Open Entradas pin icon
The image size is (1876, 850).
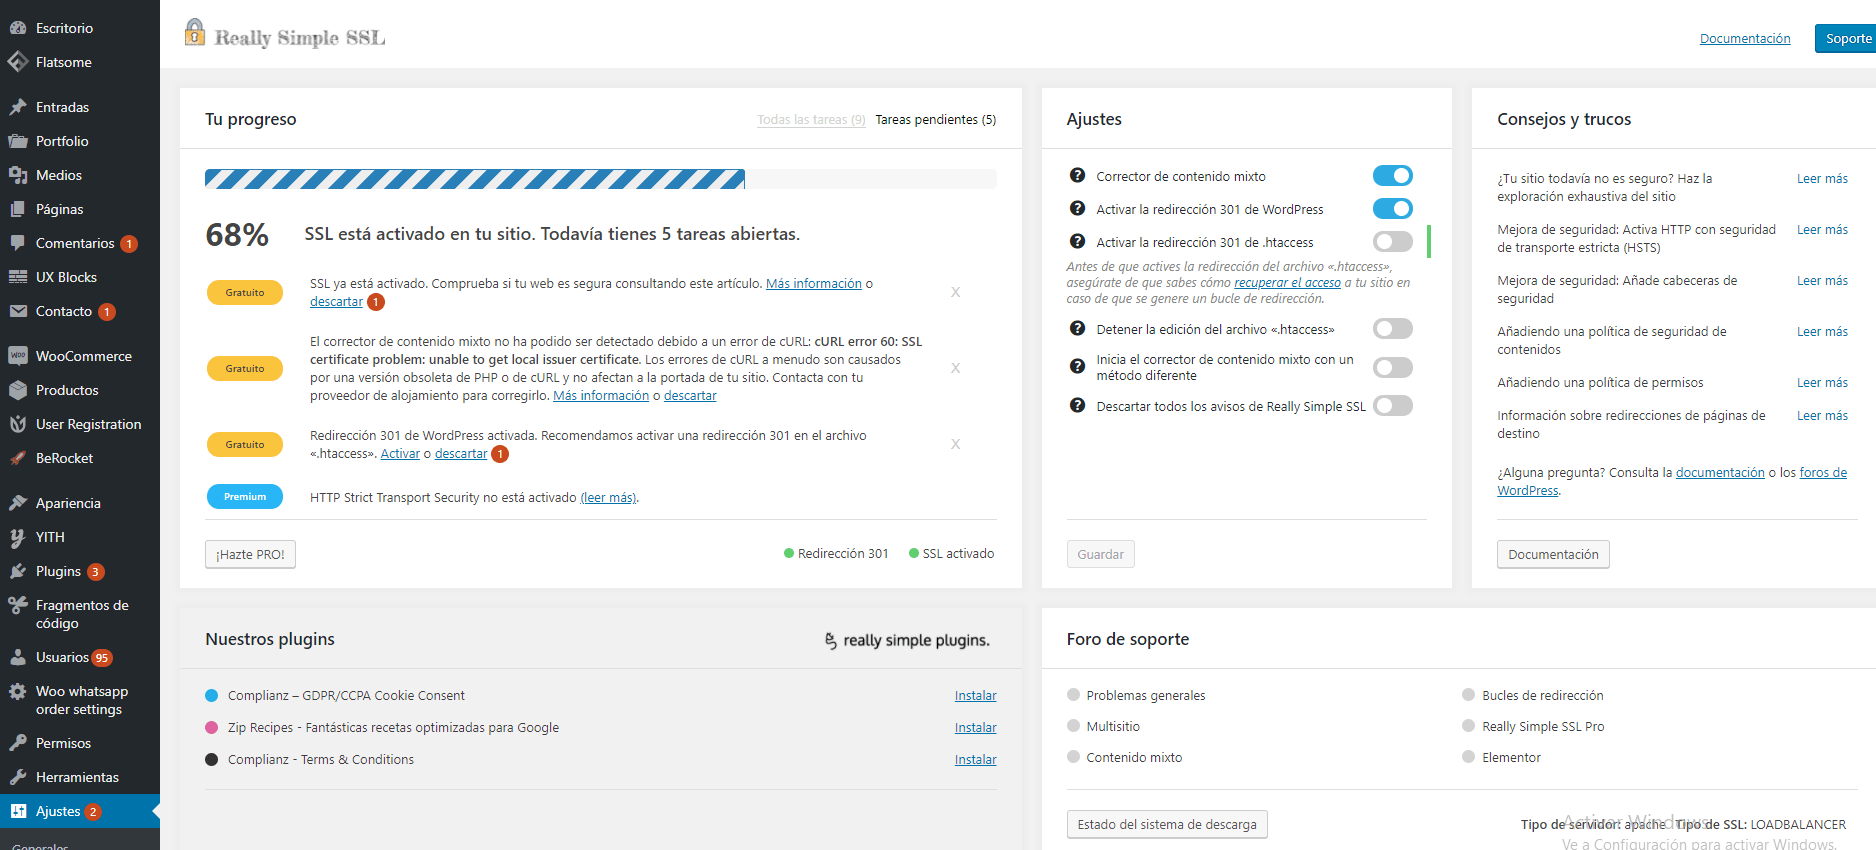point(18,107)
